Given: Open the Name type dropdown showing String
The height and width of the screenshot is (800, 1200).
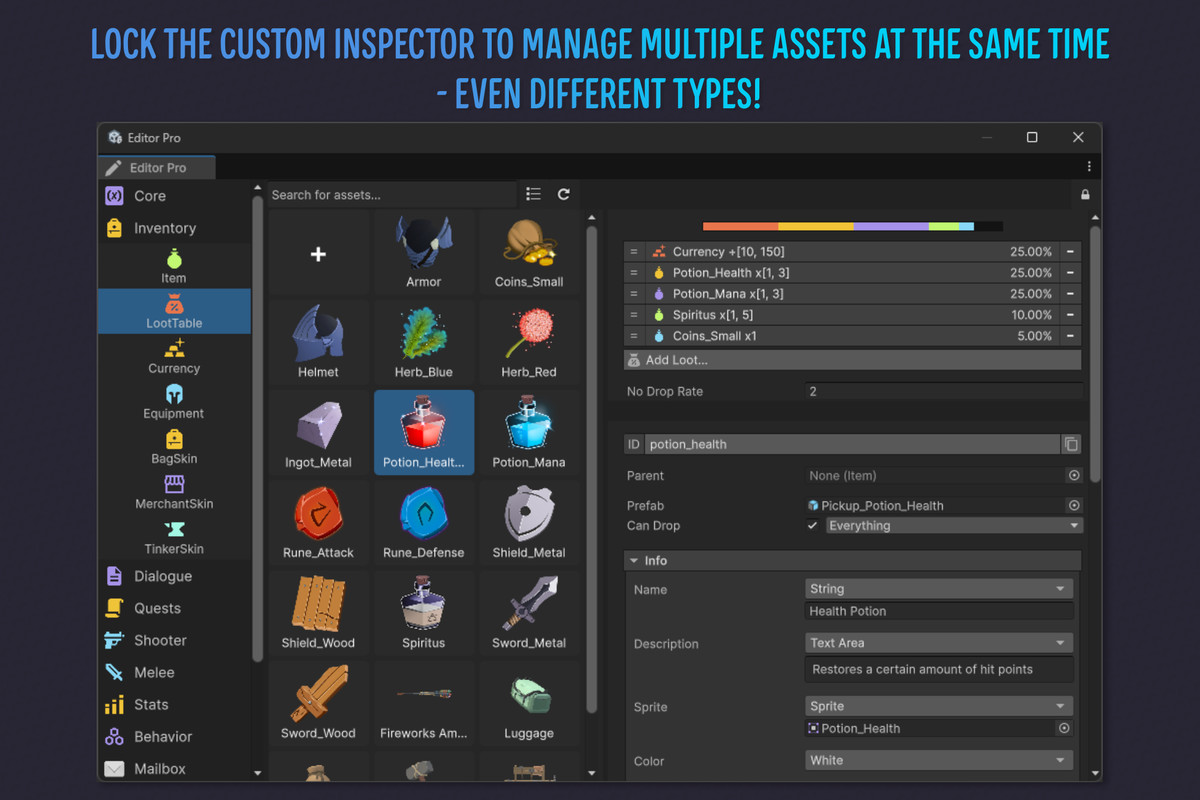Looking at the screenshot, I should click(x=938, y=589).
